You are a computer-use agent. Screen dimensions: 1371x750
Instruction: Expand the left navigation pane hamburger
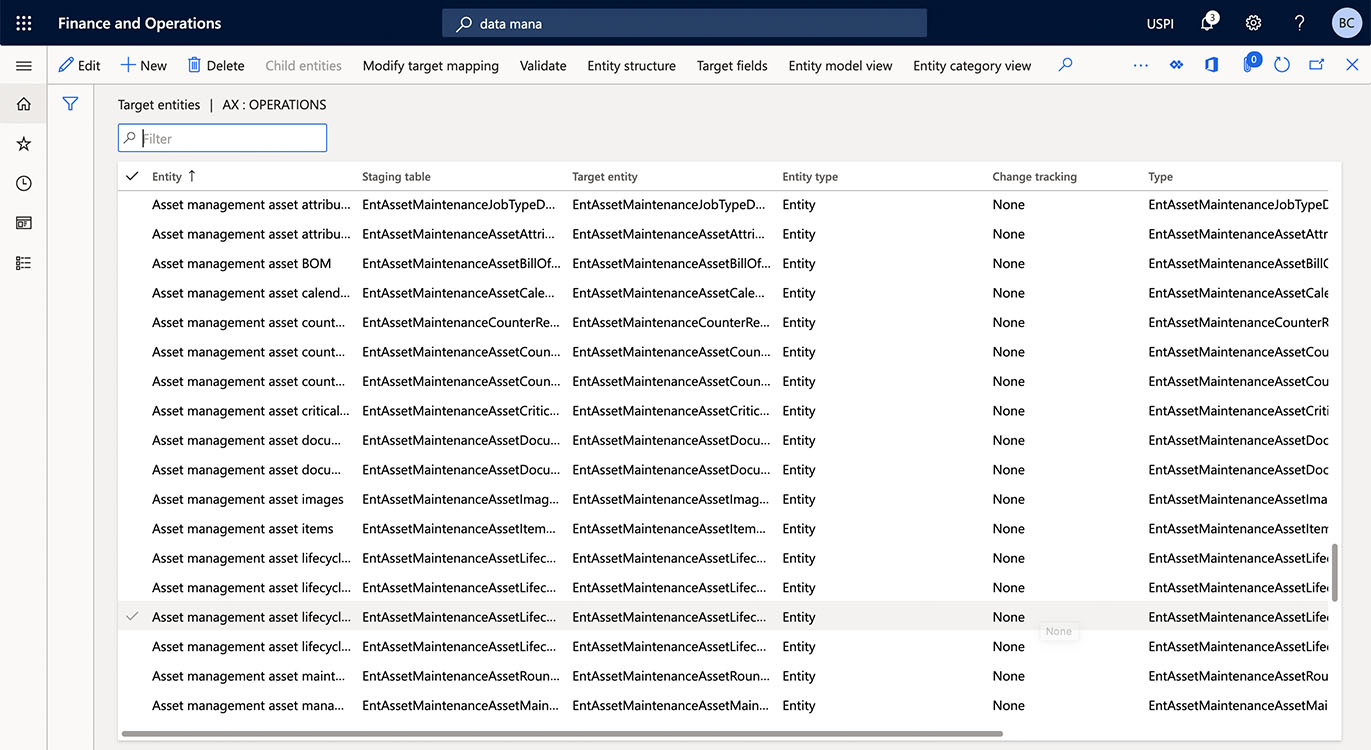pos(24,66)
